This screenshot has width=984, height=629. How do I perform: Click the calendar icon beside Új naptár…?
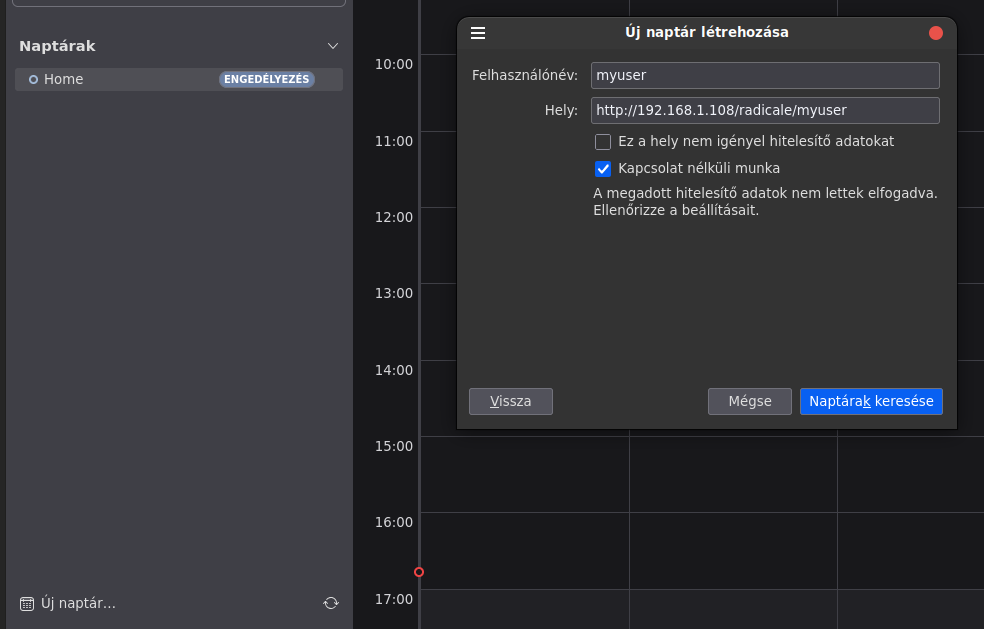[27, 603]
